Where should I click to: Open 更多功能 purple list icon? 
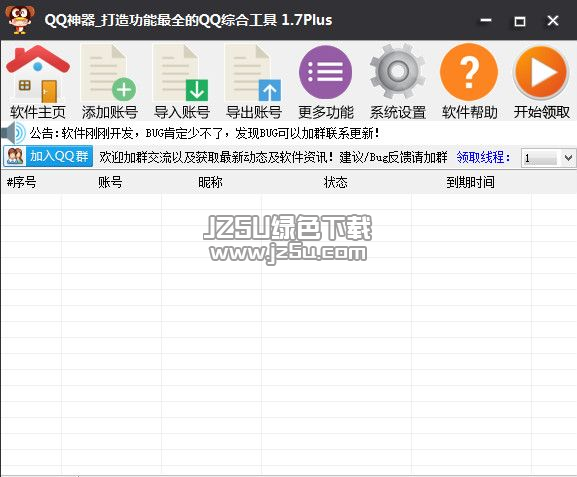click(x=325, y=72)
